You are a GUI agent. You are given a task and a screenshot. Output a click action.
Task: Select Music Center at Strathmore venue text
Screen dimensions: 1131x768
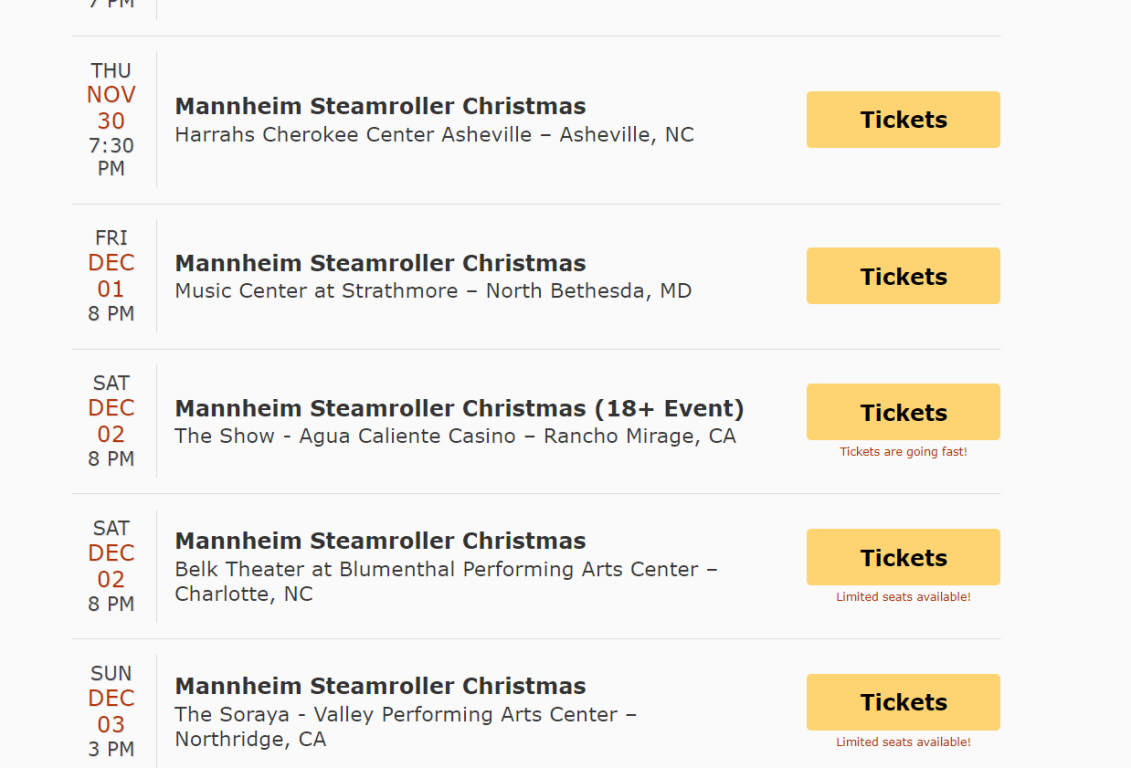pyautogui.click(x=433, y=291)
